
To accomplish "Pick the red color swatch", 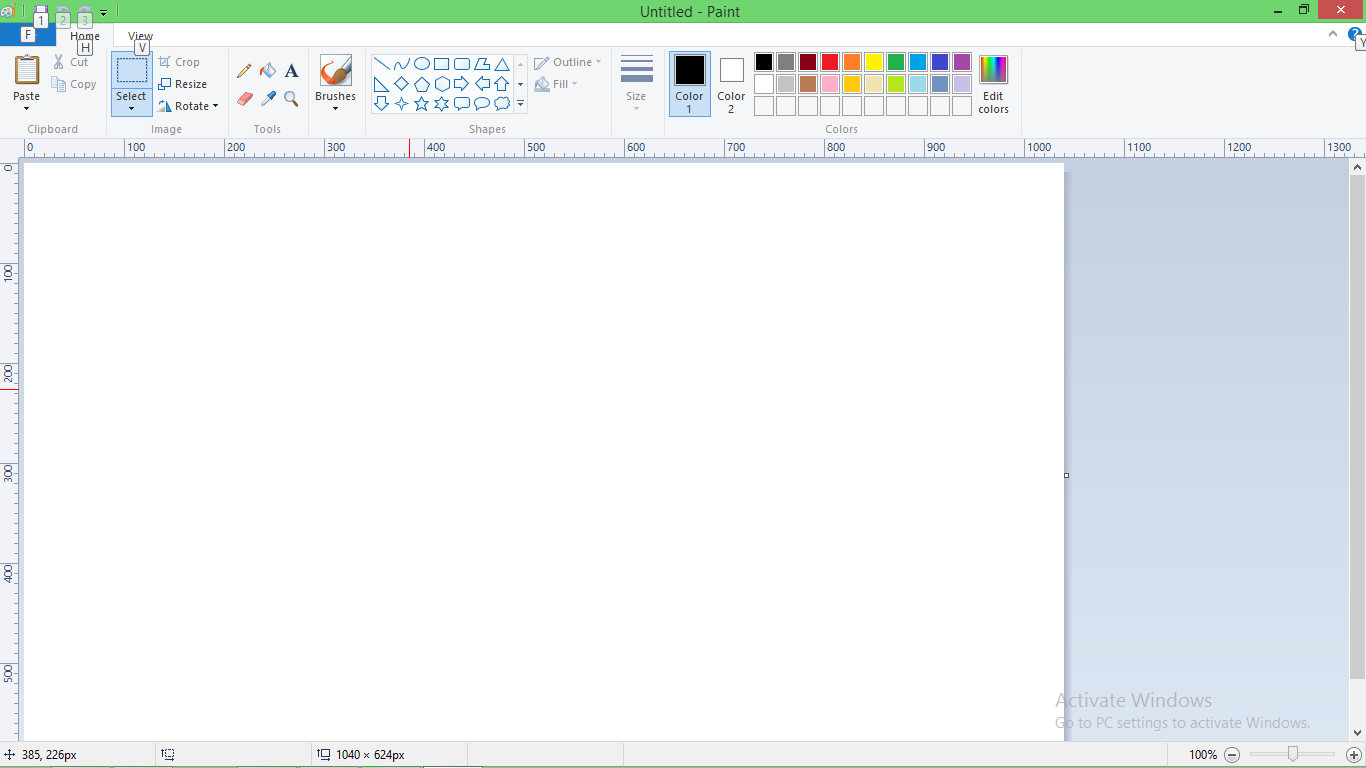I will (x=830, y=62).
